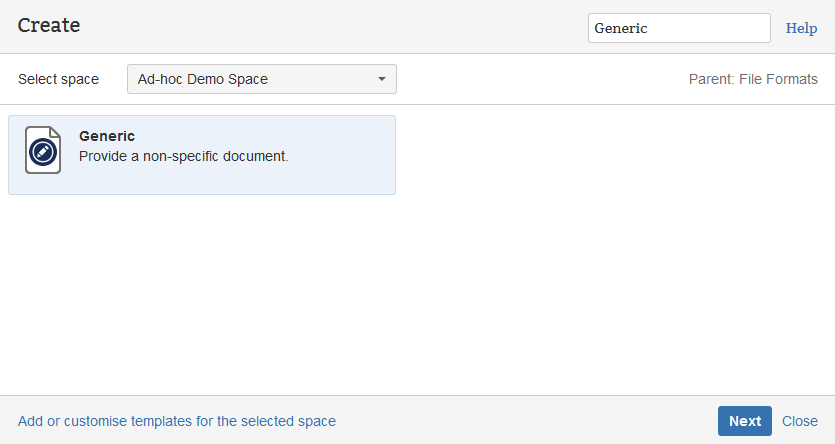Open "Add or customise templates" link
This screenshot has height=444, width=835.
click(177, 421)
